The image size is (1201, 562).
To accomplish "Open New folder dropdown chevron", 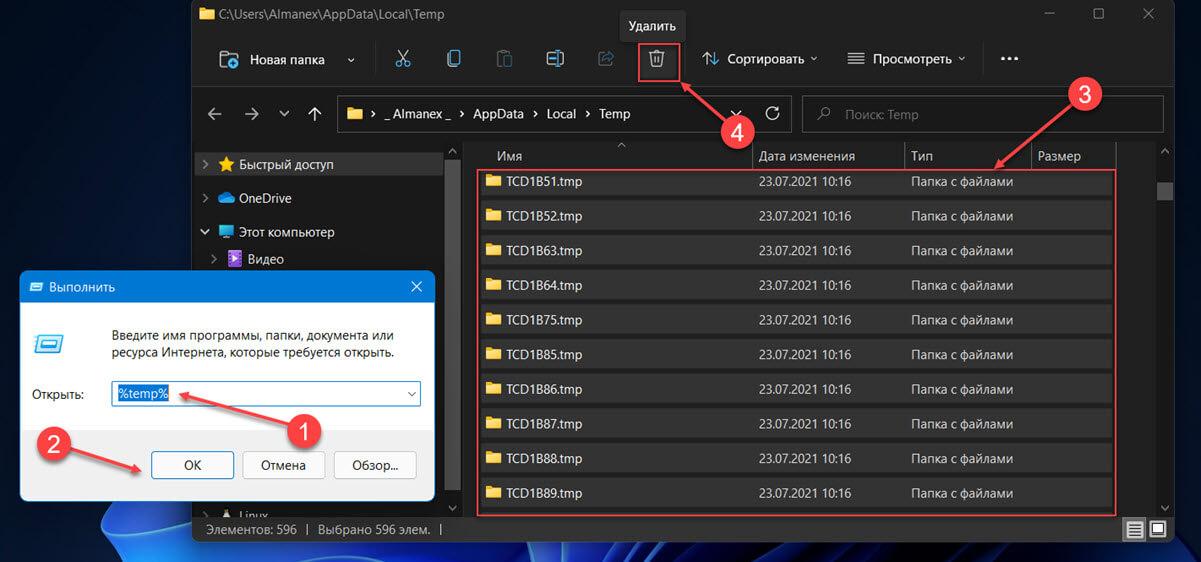I will tap(351, 59).
